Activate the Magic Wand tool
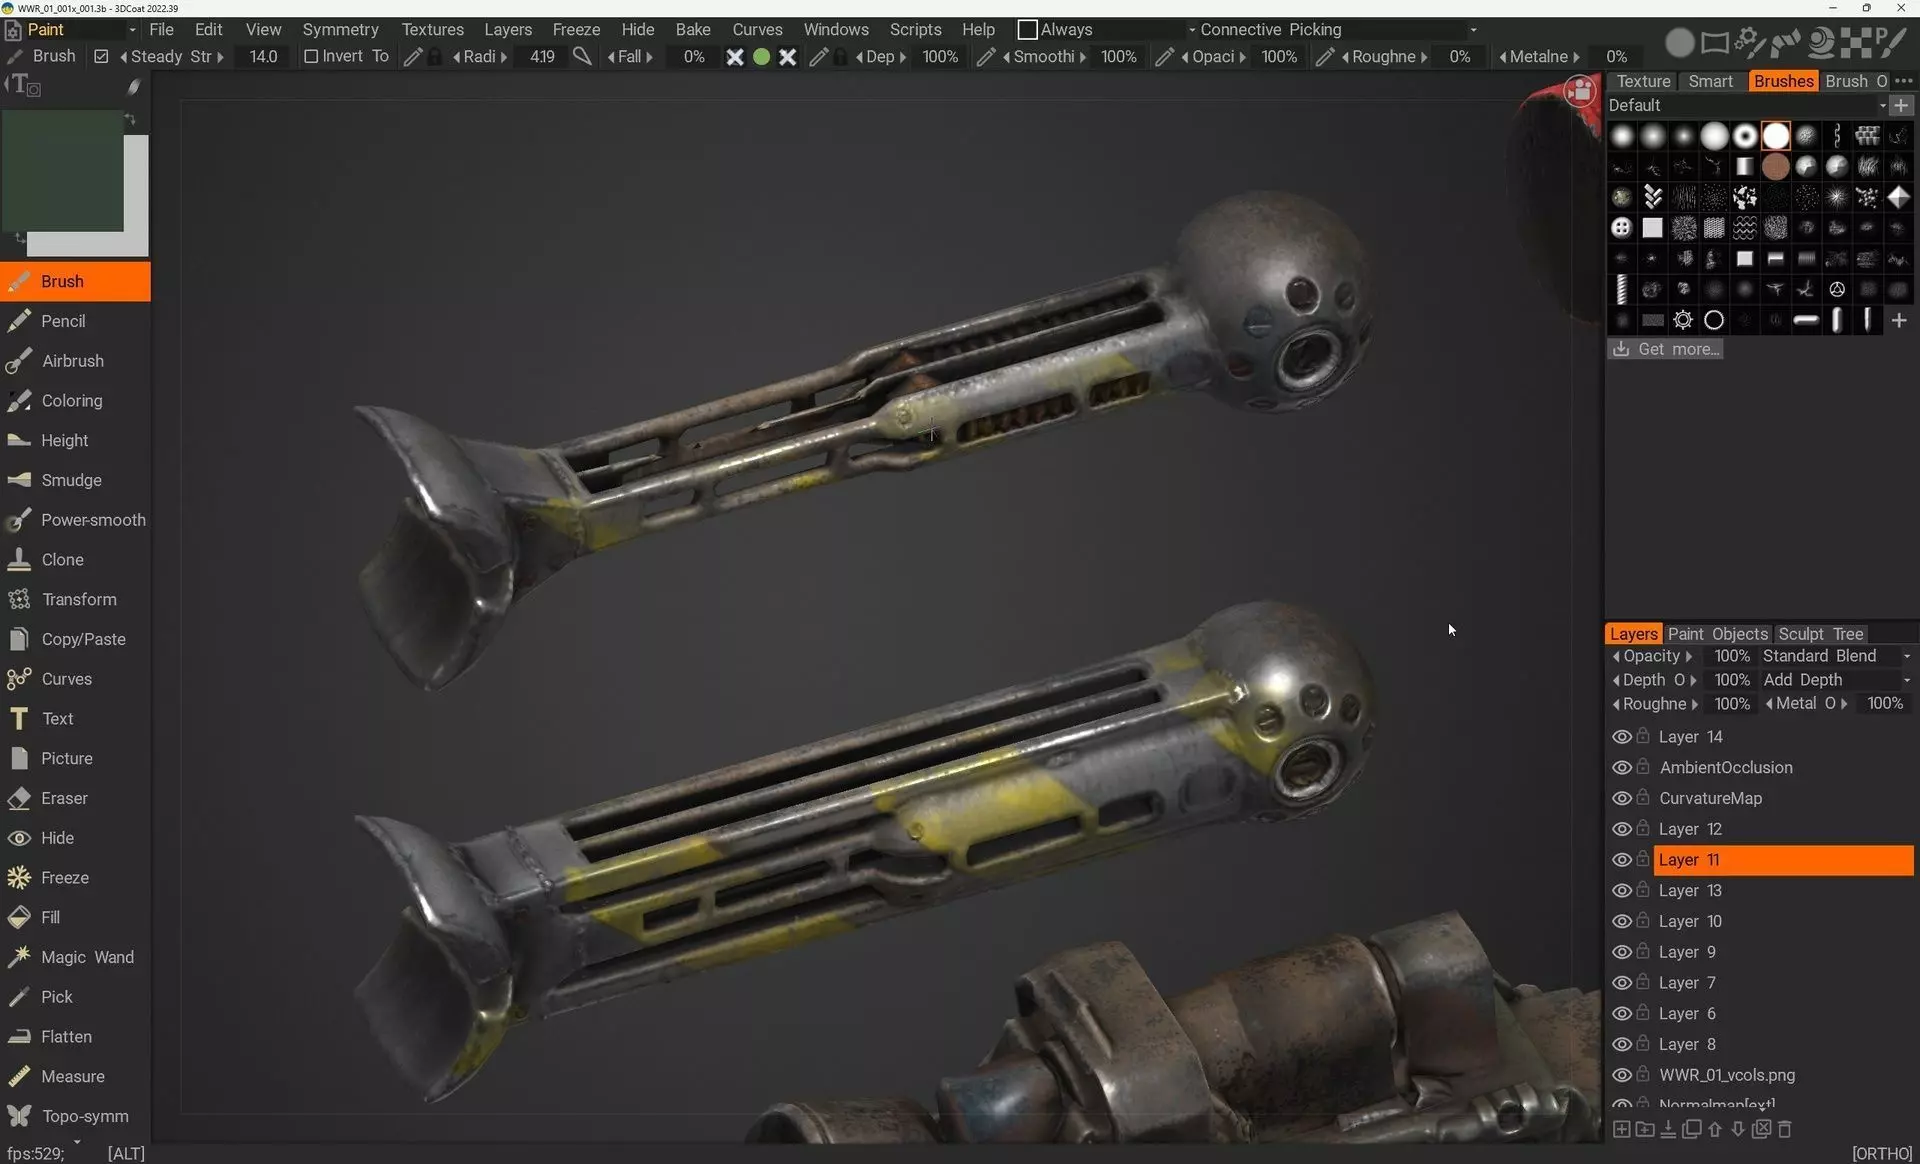 [x=87, y=957]
